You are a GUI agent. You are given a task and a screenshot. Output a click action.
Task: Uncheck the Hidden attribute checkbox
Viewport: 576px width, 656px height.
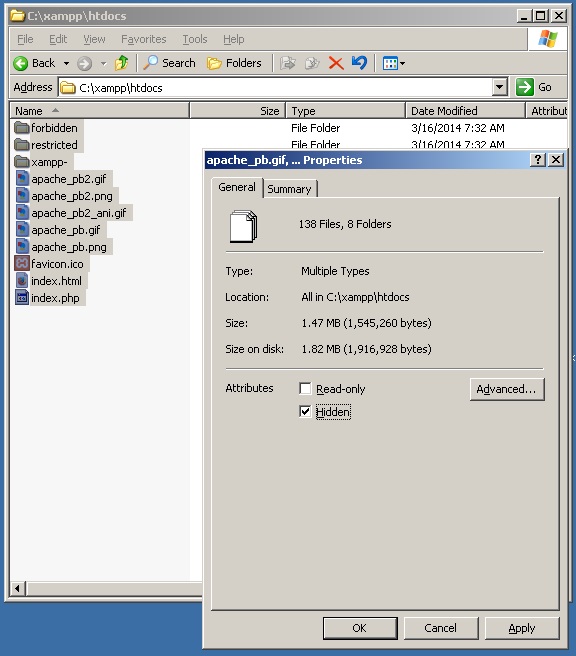[x=305, y=412]
